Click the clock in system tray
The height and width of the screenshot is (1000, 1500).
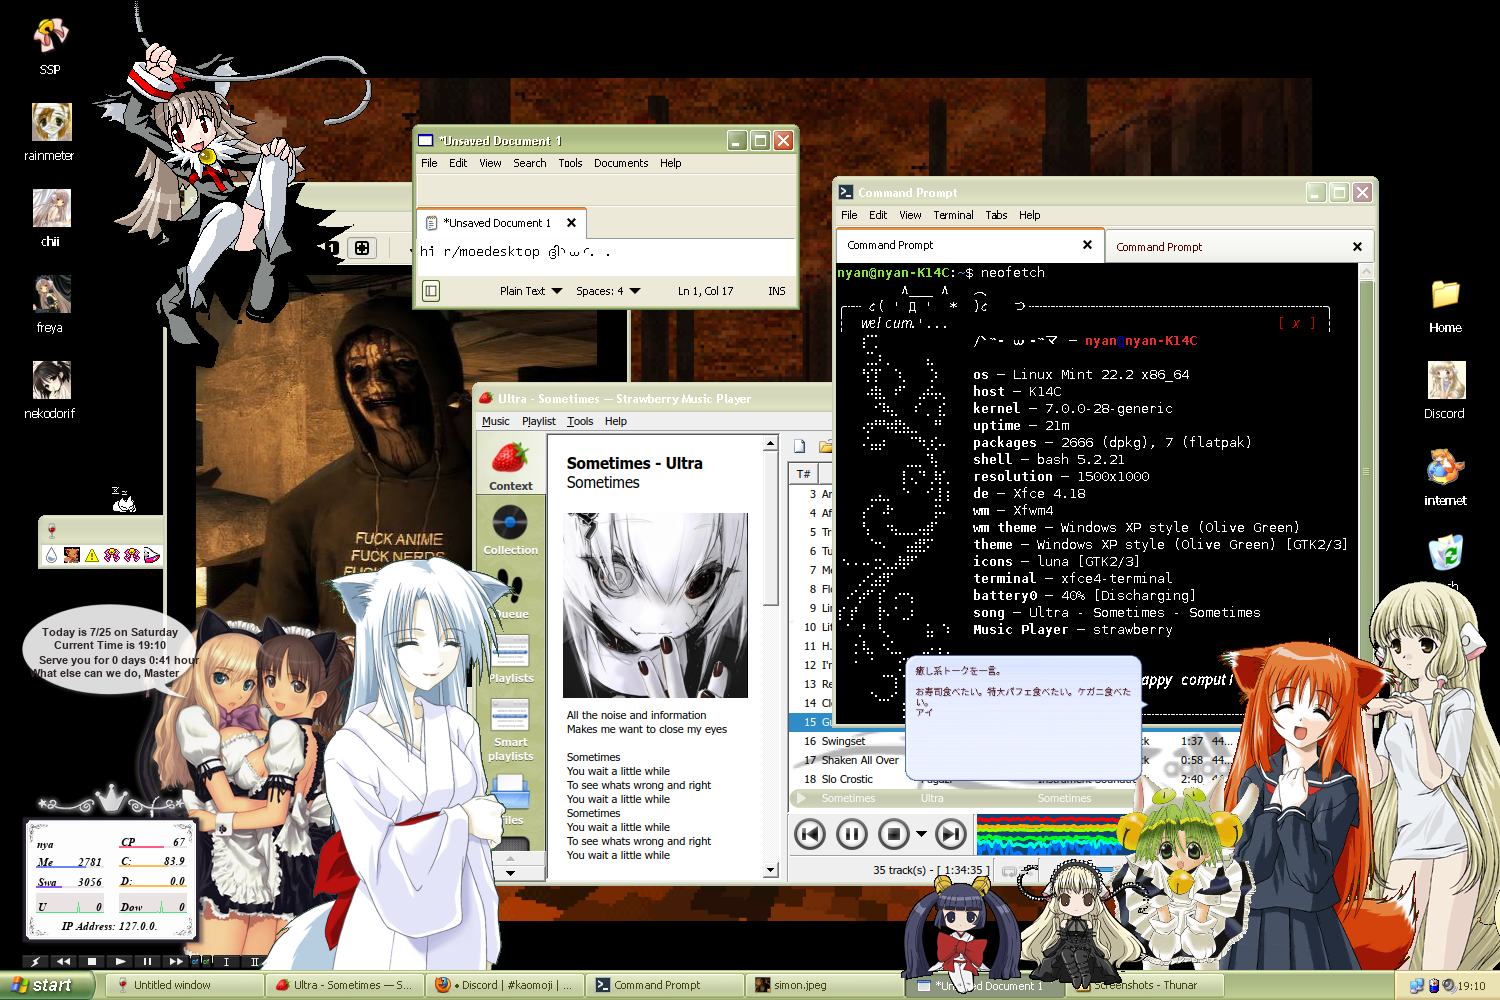pyautogui.click(x=1471, y=986)
